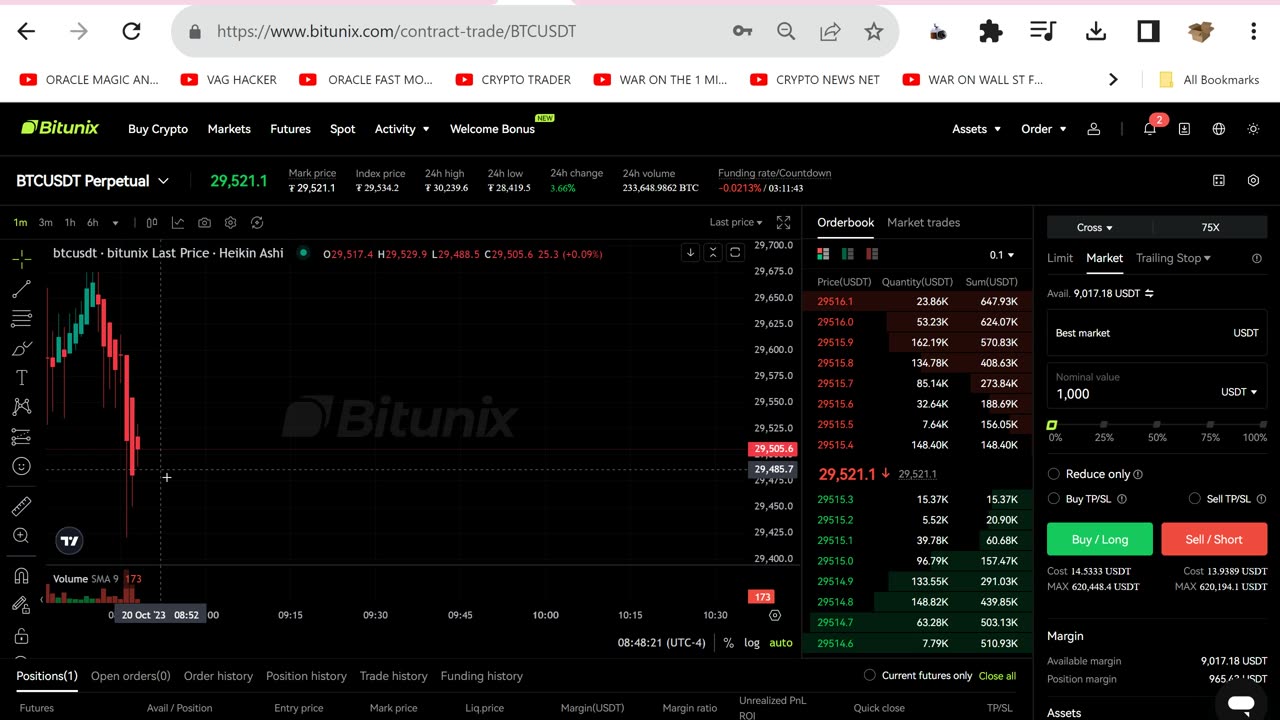Select the ruler measure tool
The height and width of the screenshot is (720, 1280).
click(x=21, y=506)
